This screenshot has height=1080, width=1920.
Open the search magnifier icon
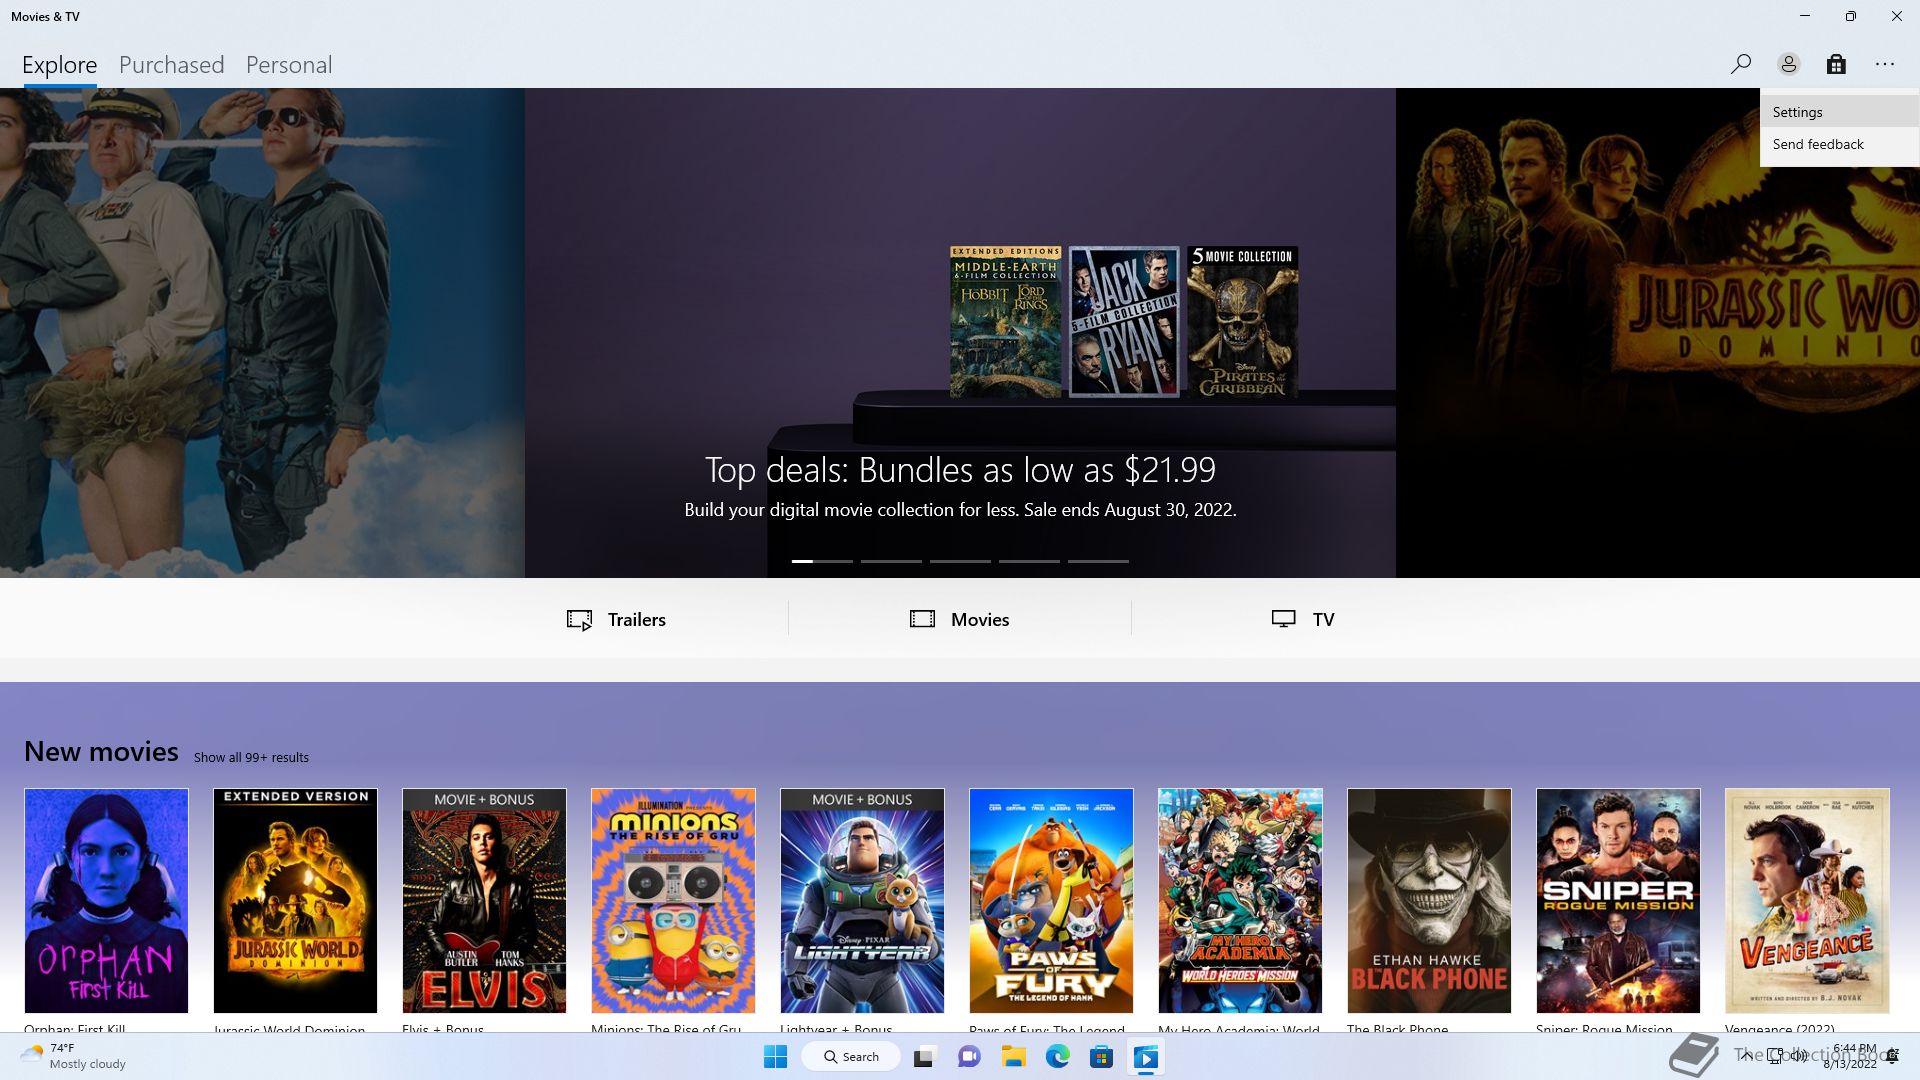[x=1740, y=64]
